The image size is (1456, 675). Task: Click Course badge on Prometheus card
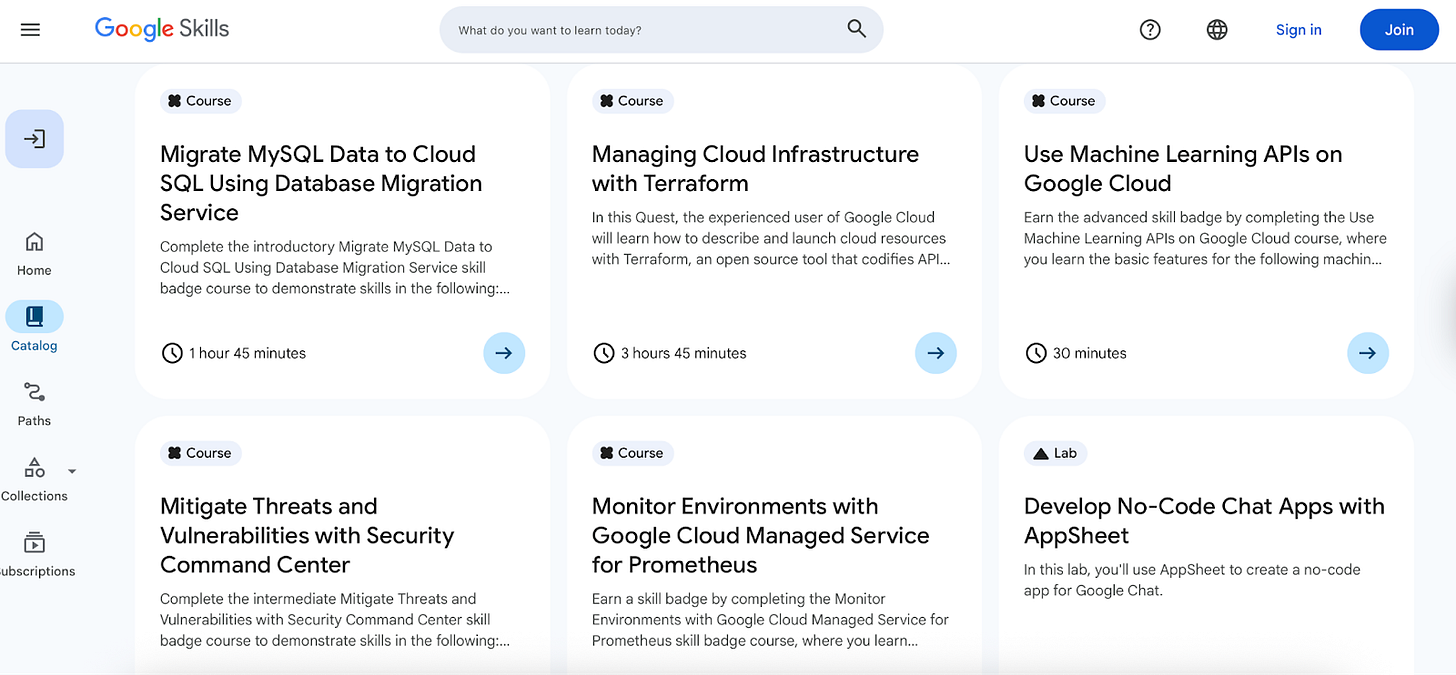point(632,453)
